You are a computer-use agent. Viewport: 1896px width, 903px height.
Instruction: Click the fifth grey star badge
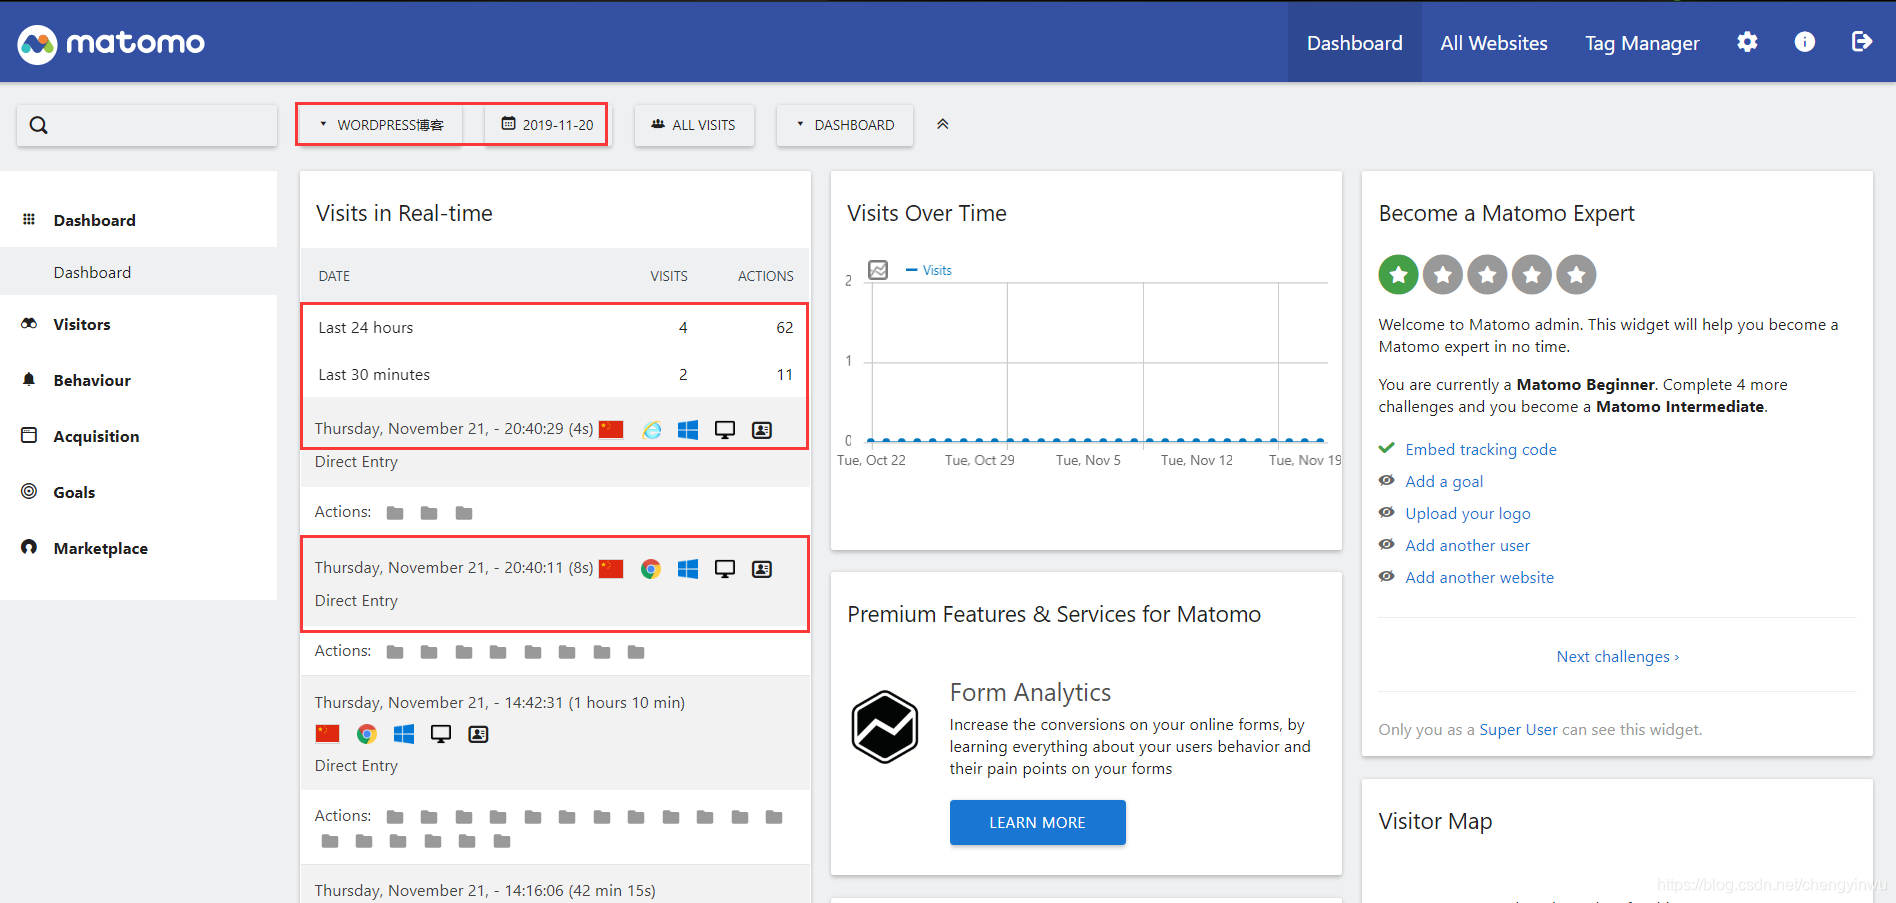click(x=1576, y=274)
